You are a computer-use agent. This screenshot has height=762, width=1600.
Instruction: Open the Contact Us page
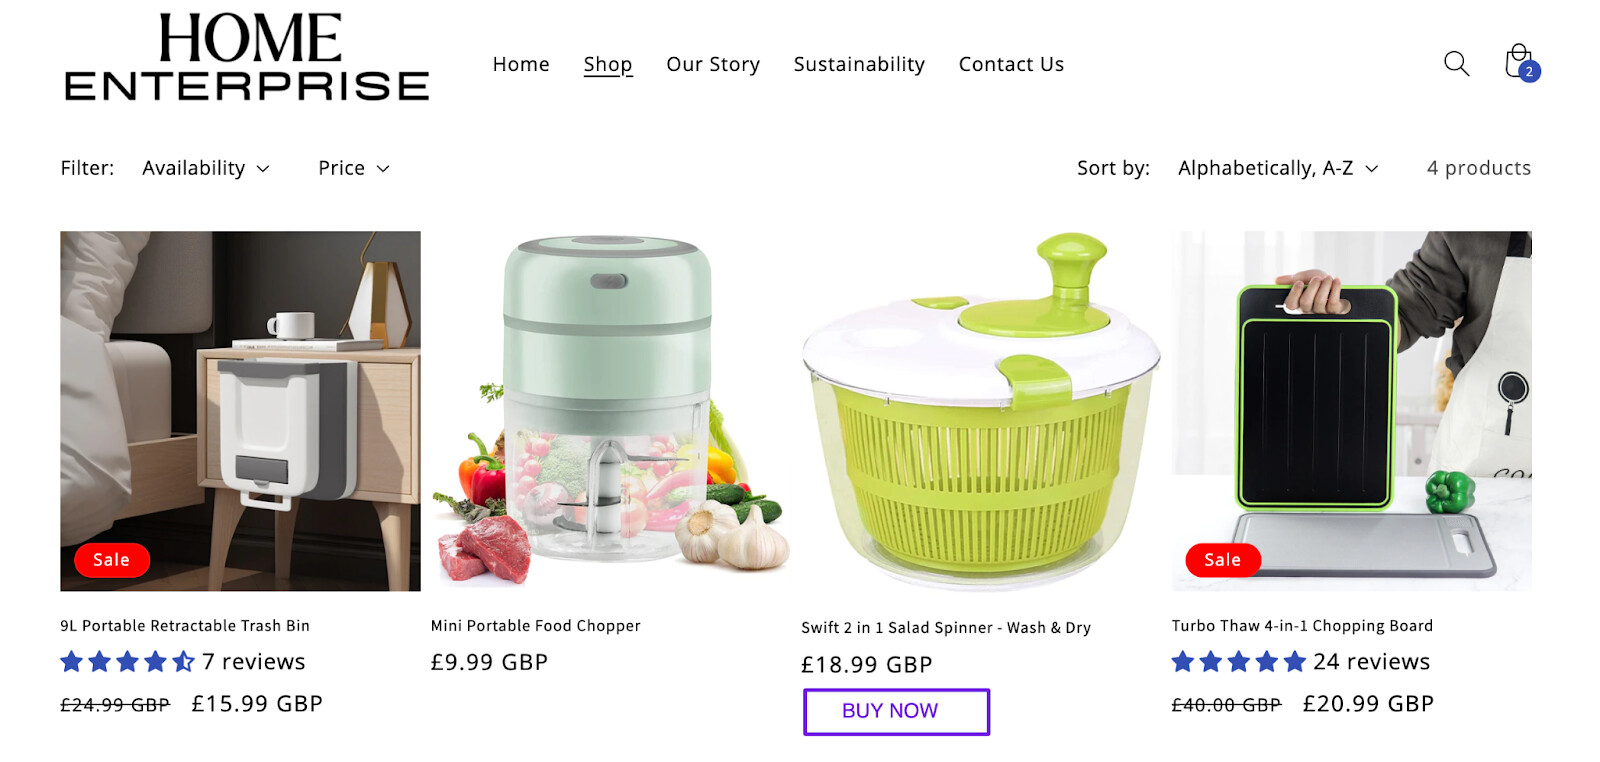point(1011,64)
